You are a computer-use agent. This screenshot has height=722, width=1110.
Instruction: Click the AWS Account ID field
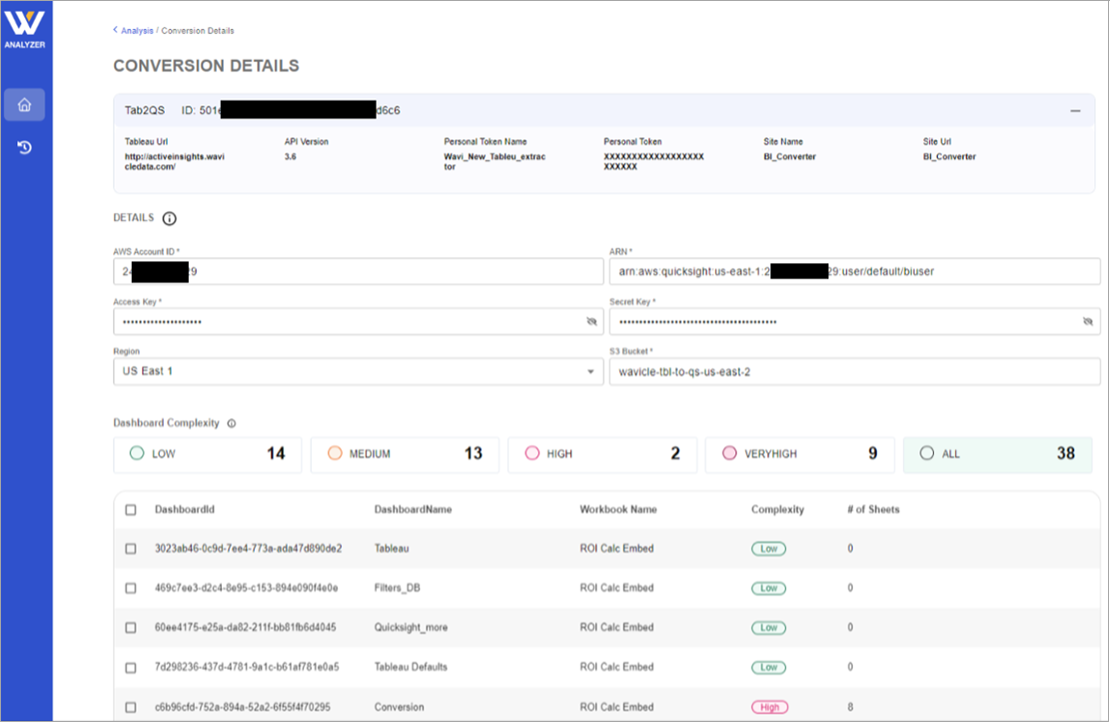click(x=358, y=271)
